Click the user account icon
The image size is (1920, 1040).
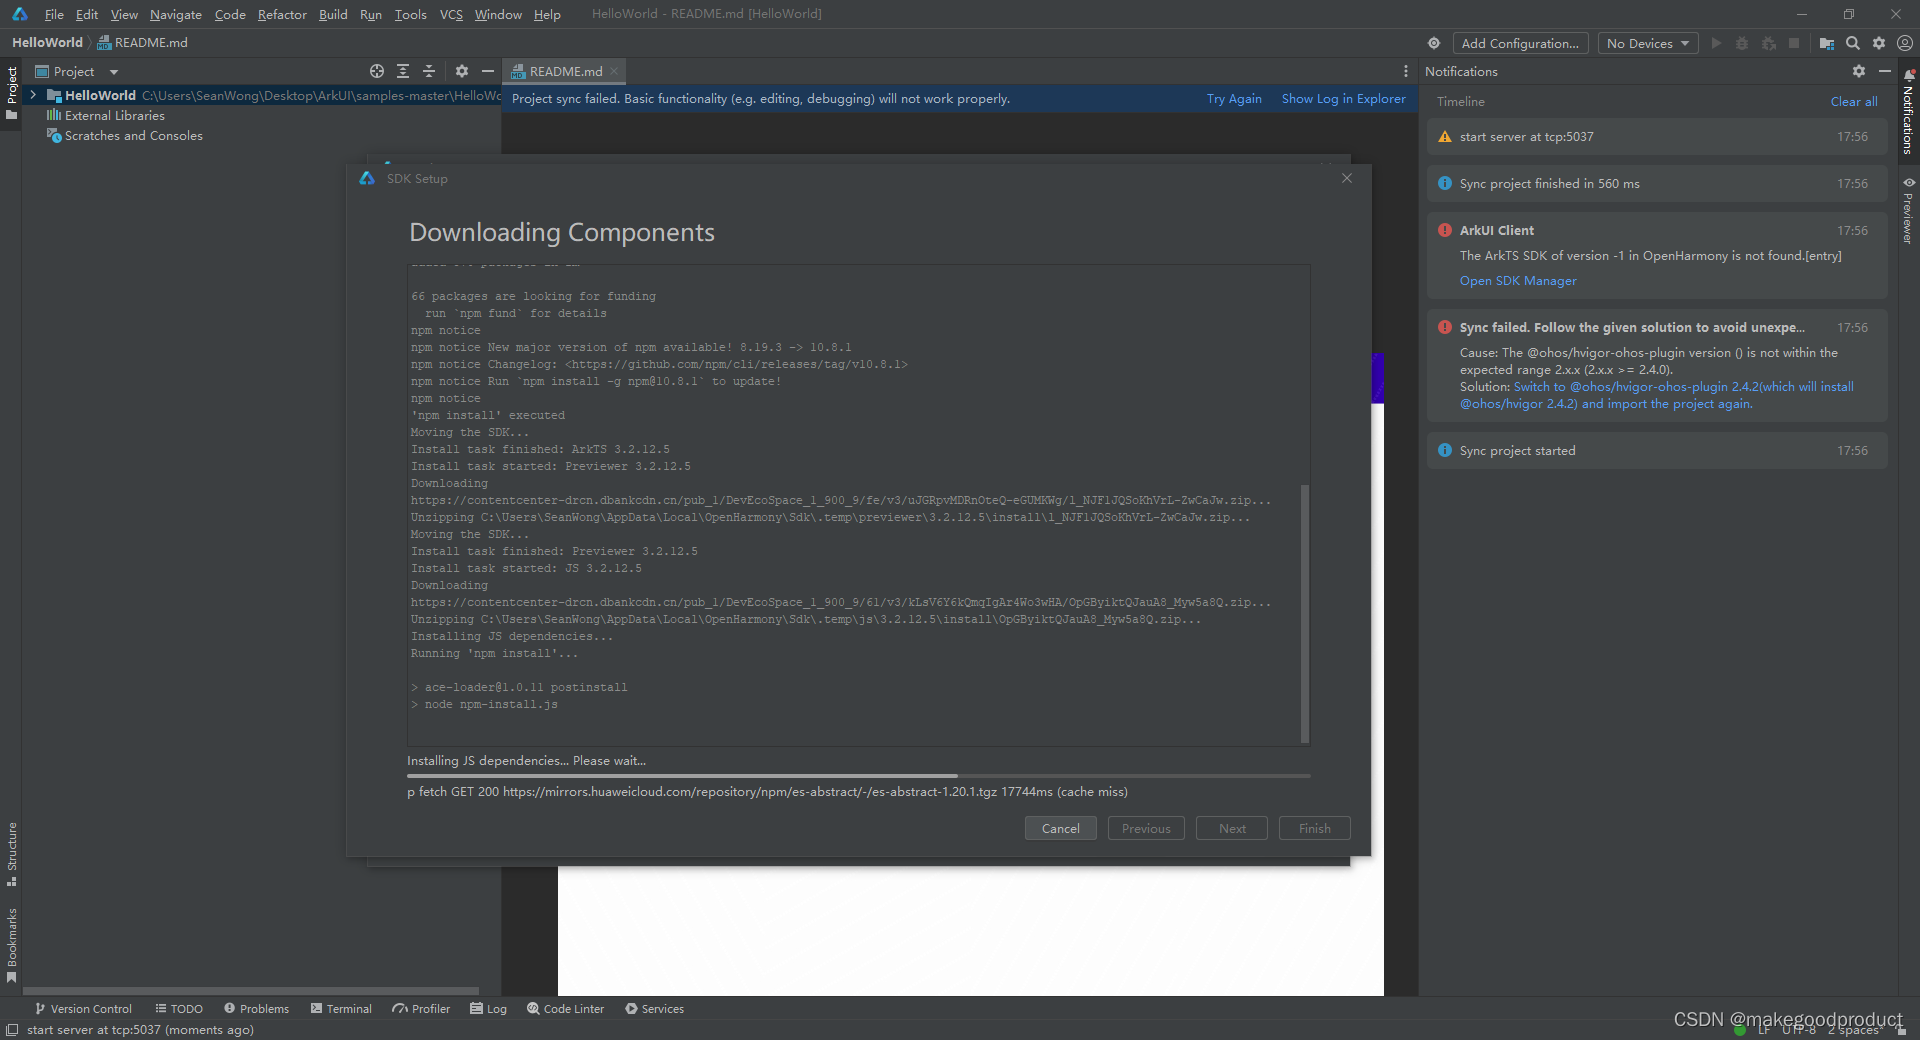1905,43
